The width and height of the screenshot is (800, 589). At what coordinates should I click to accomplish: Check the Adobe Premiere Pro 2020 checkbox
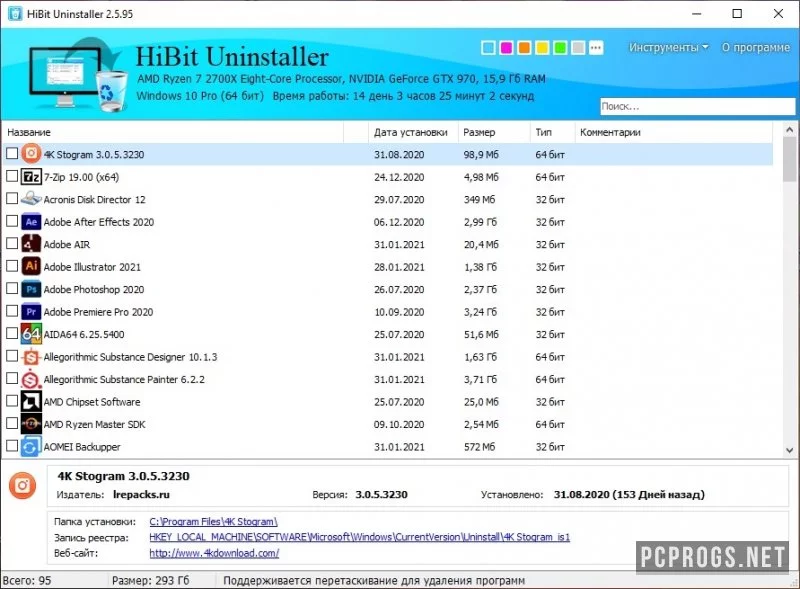[12, 310]
